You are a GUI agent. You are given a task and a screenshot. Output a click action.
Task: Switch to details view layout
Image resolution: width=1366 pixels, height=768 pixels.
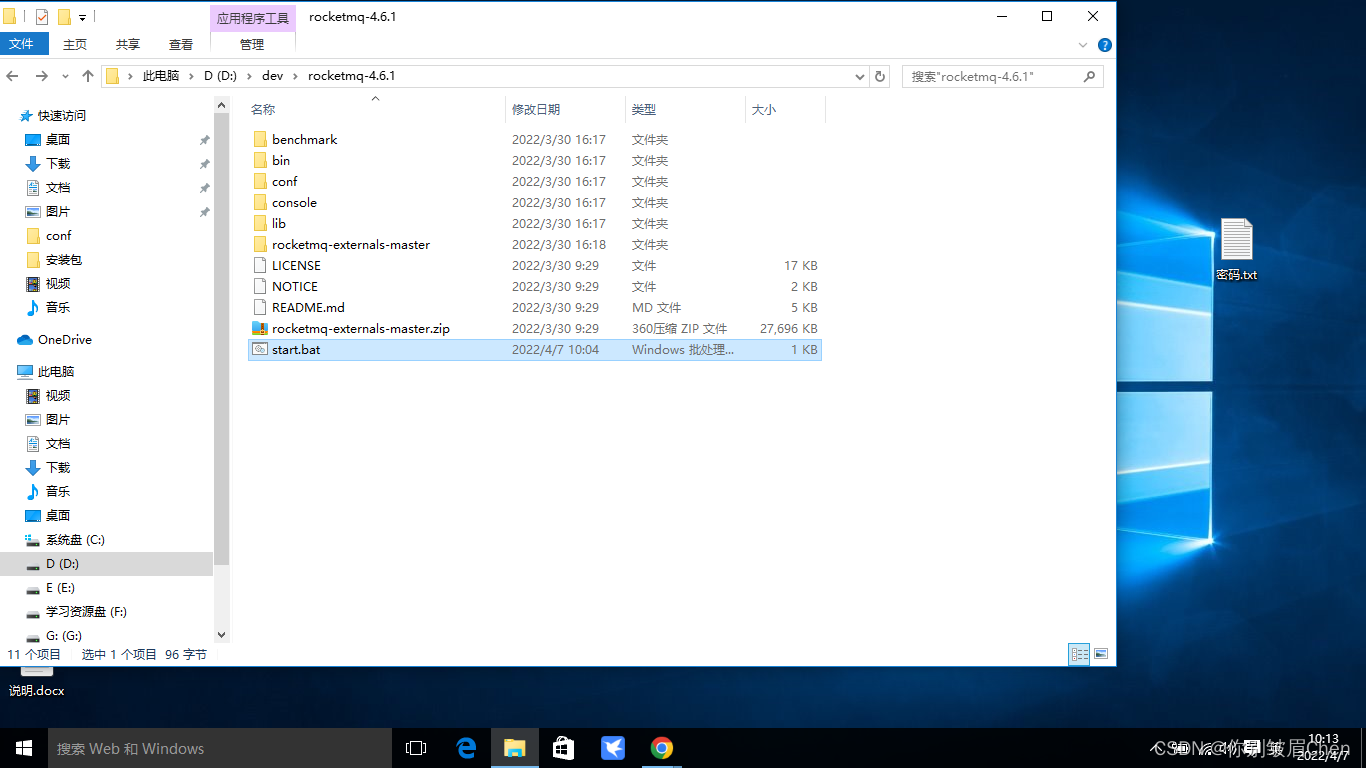click(x=1079, y=654)
